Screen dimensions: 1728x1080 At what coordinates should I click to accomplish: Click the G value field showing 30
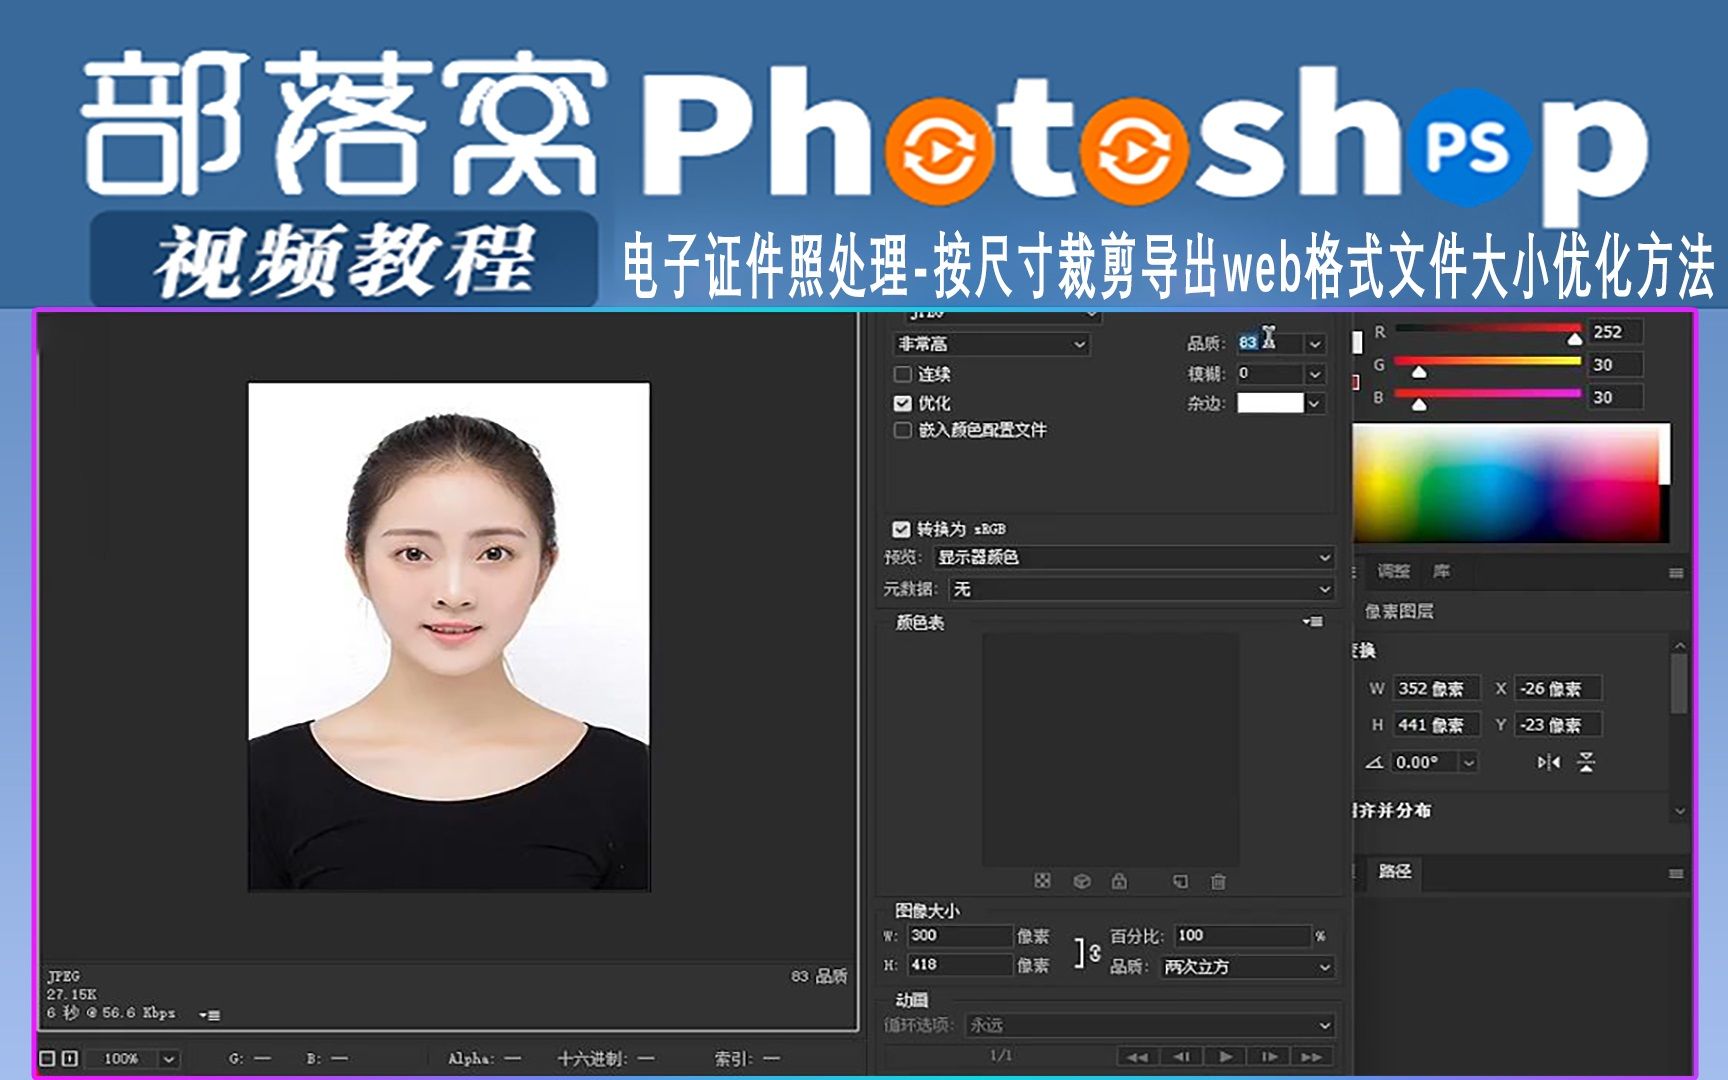(x=1614, y=365)
